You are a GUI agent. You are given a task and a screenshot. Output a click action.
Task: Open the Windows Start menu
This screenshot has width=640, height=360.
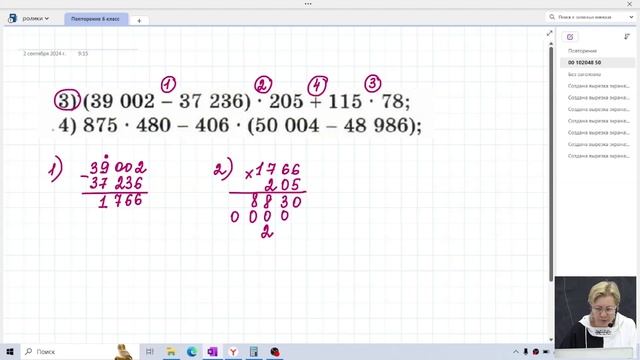tap(10, 351)
